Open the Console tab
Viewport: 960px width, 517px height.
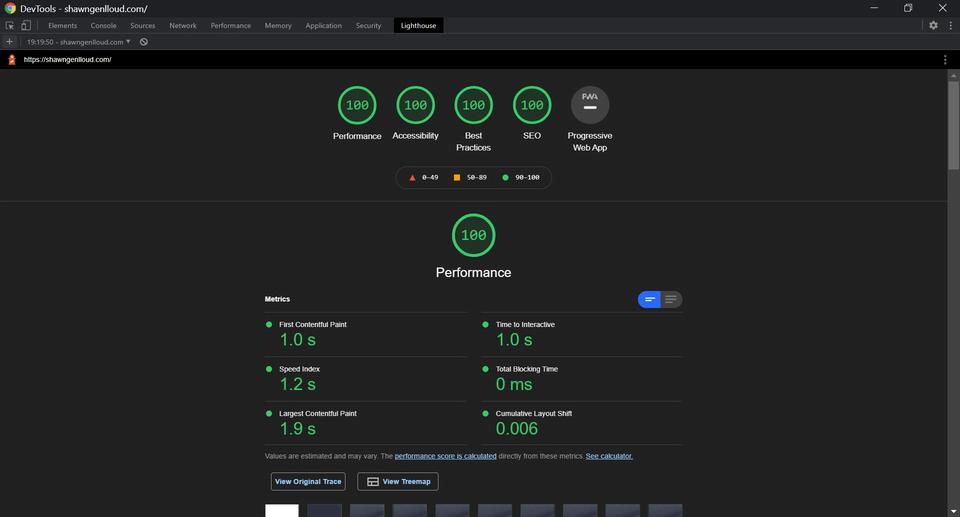click(x=103, y=26)
